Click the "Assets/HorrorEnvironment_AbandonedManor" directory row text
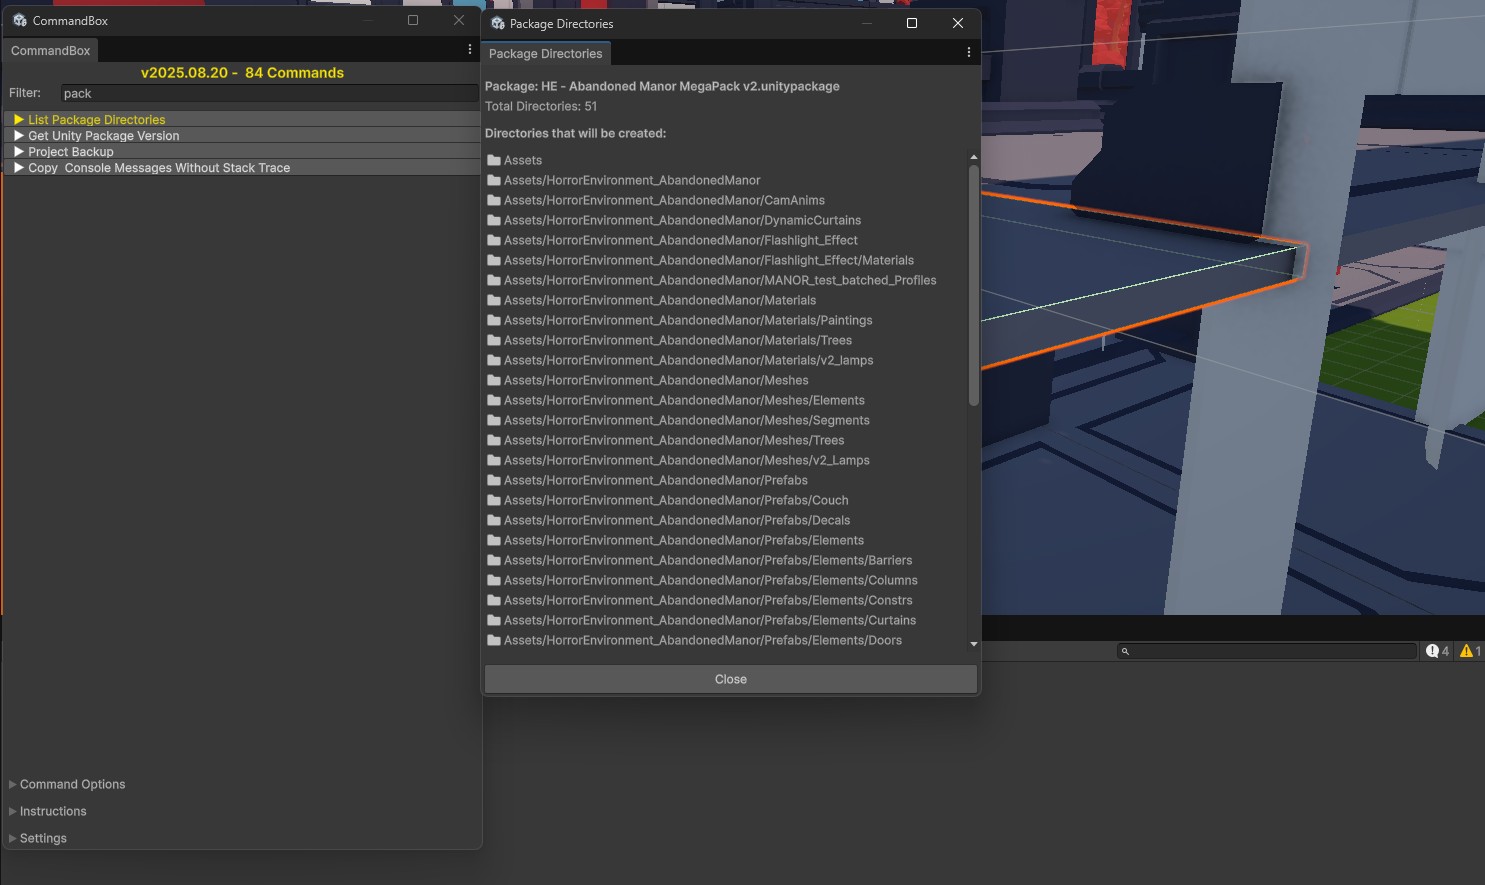Image resolution: width=1485 pixels, height=885 pixels. coord(632,180)
